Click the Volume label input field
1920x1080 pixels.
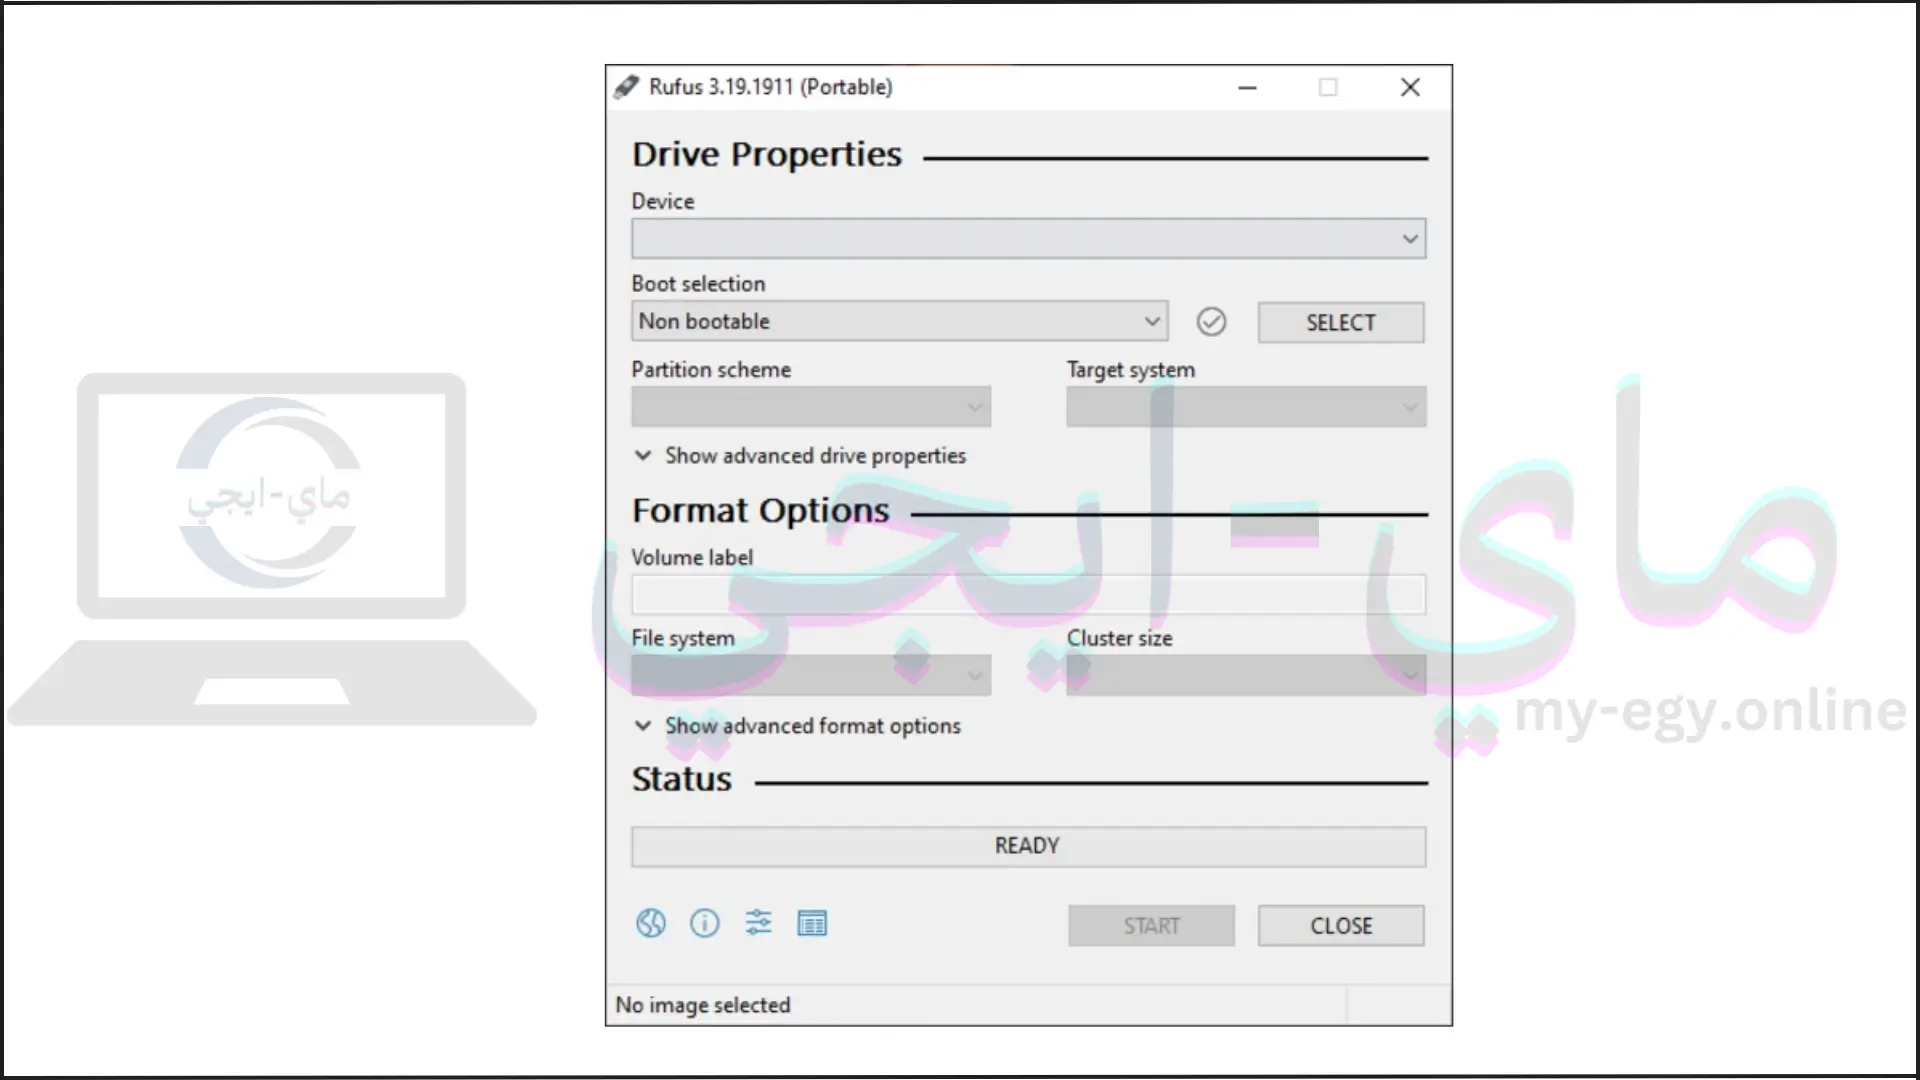click(x=1027, y=593)
